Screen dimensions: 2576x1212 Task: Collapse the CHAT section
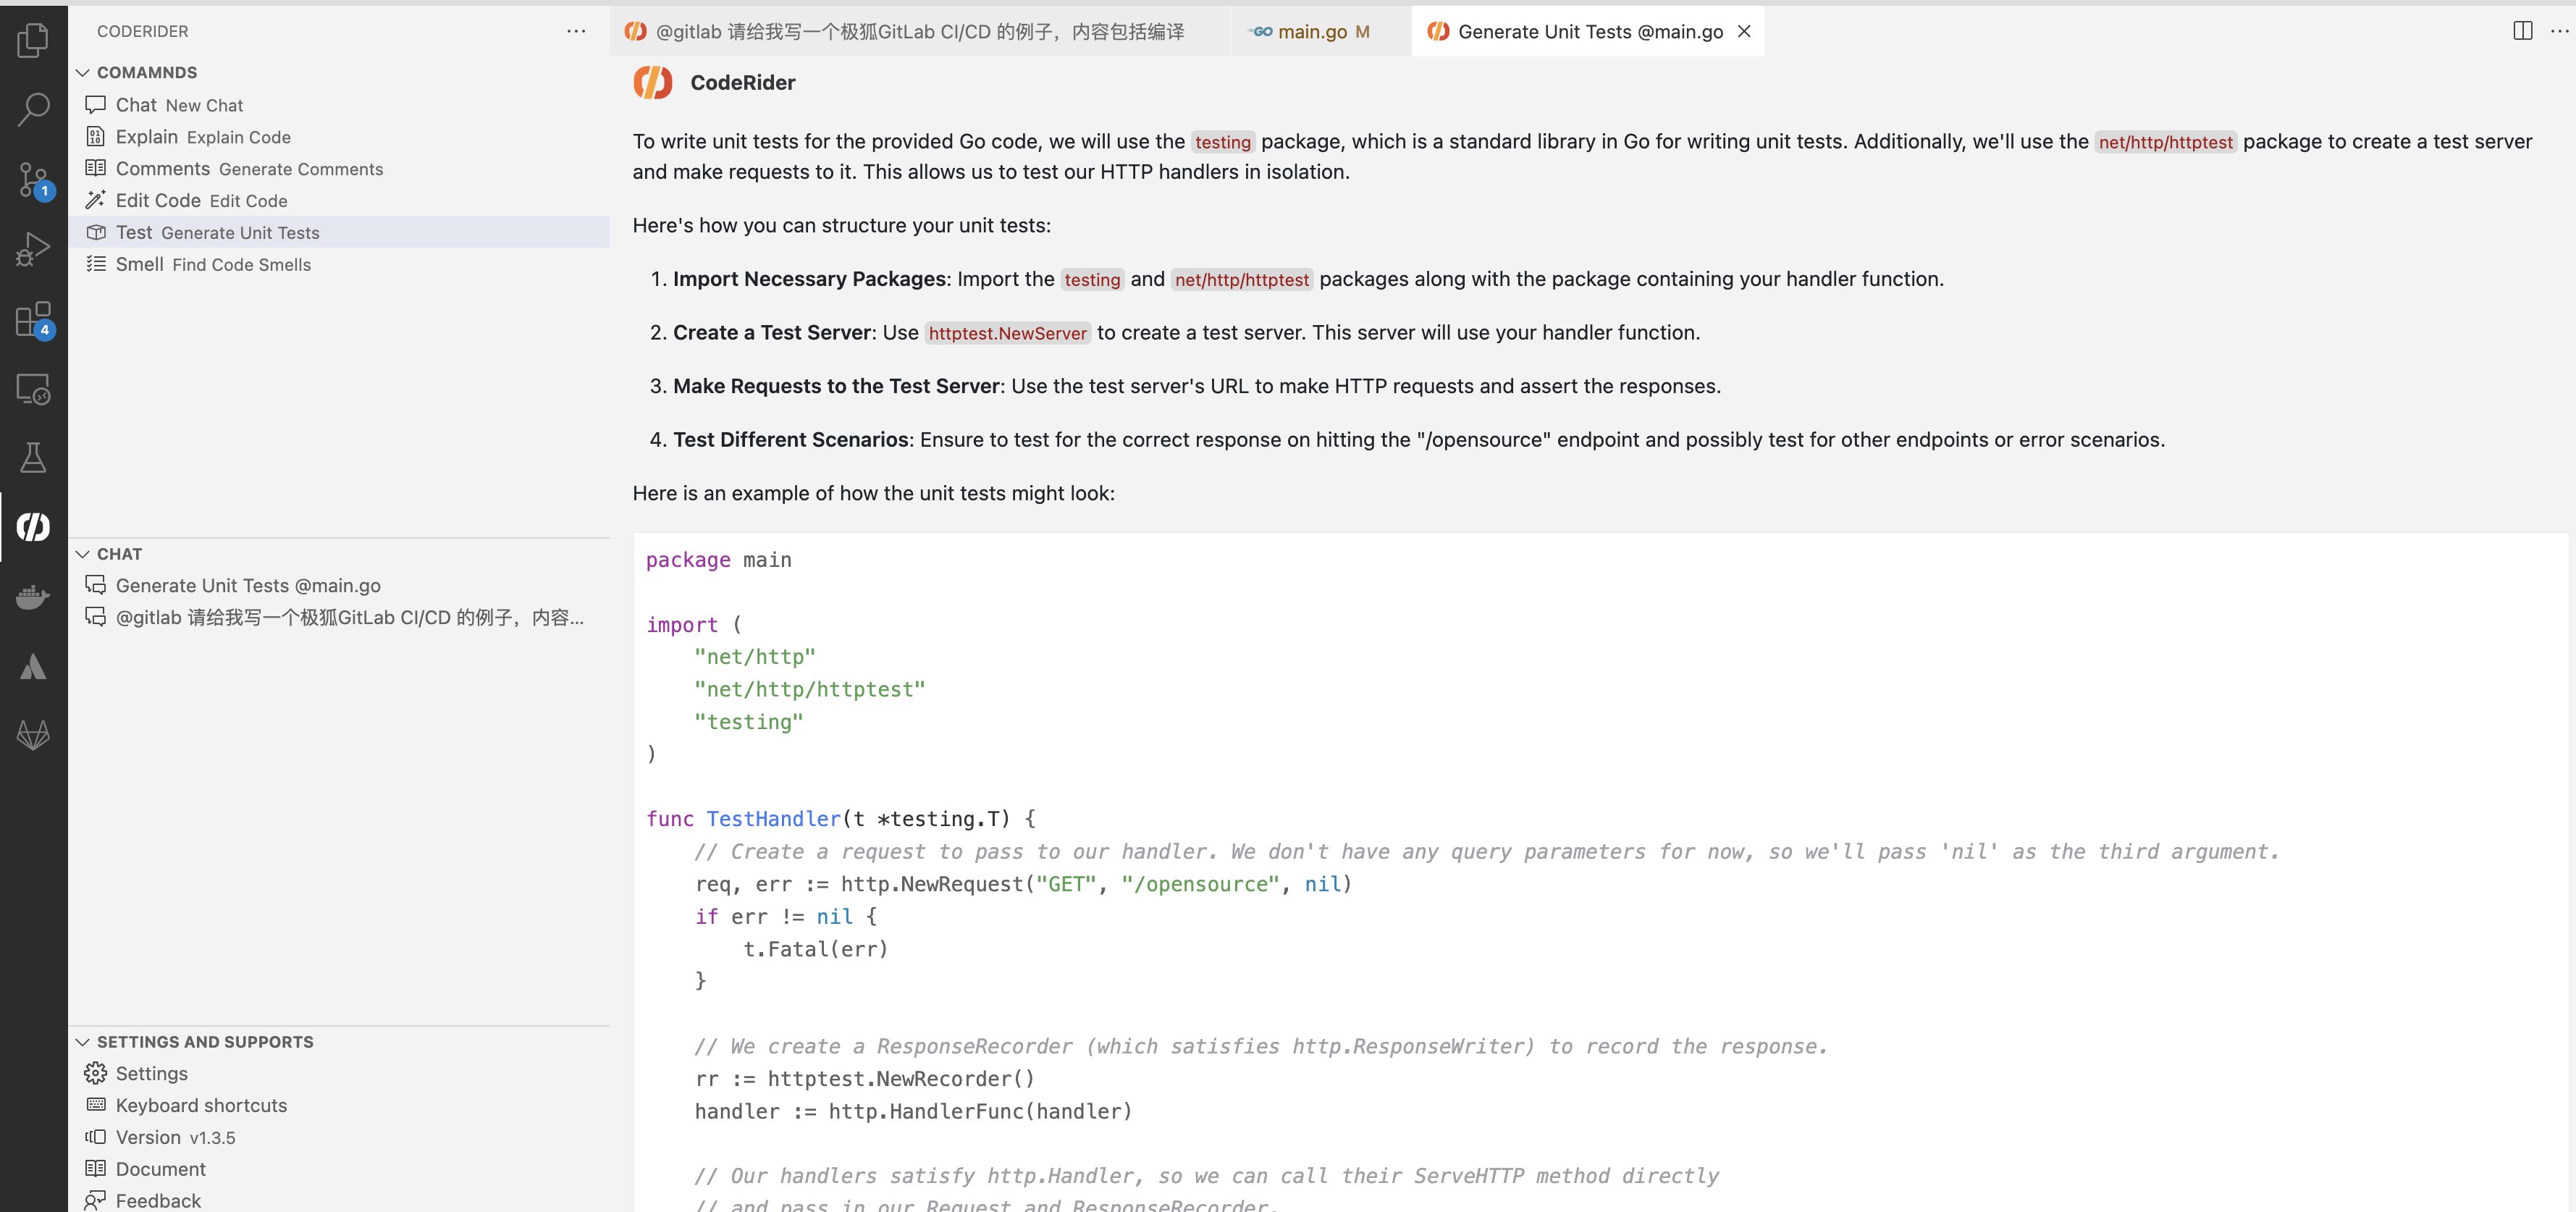pyautogui.click(x=82, y=553)
